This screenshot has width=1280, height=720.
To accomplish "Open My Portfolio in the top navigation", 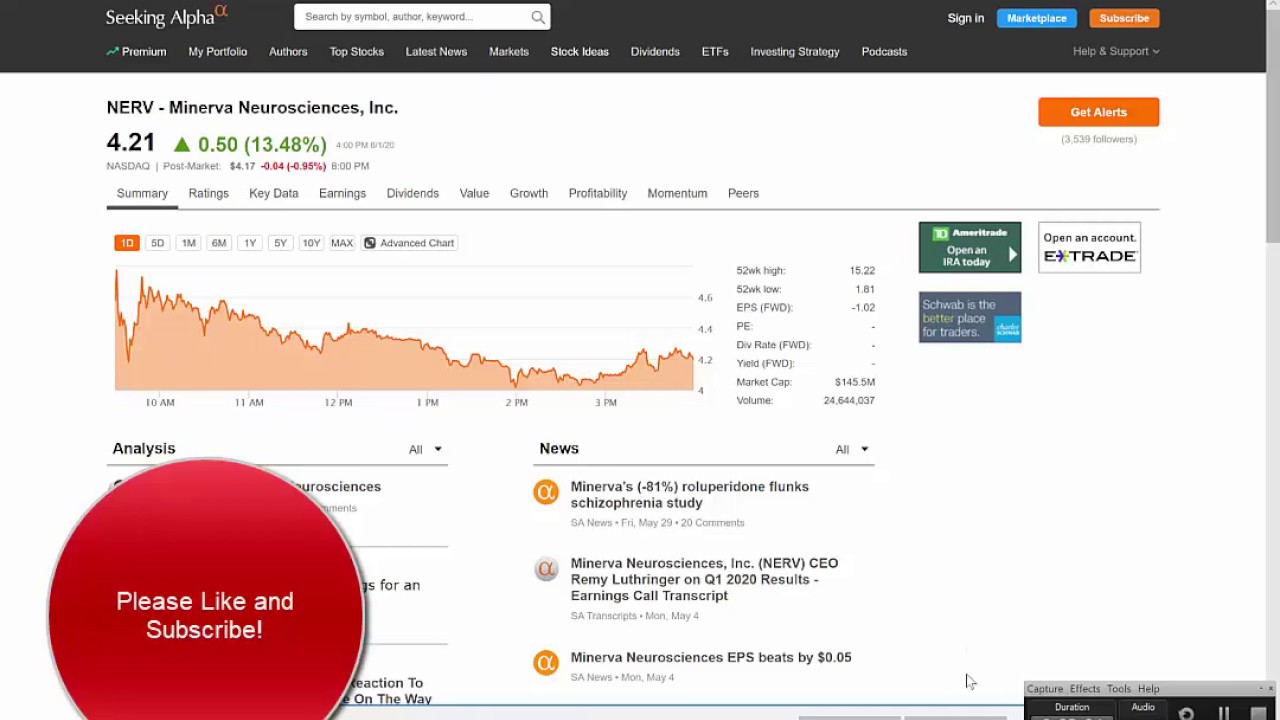I will (218, 52).
